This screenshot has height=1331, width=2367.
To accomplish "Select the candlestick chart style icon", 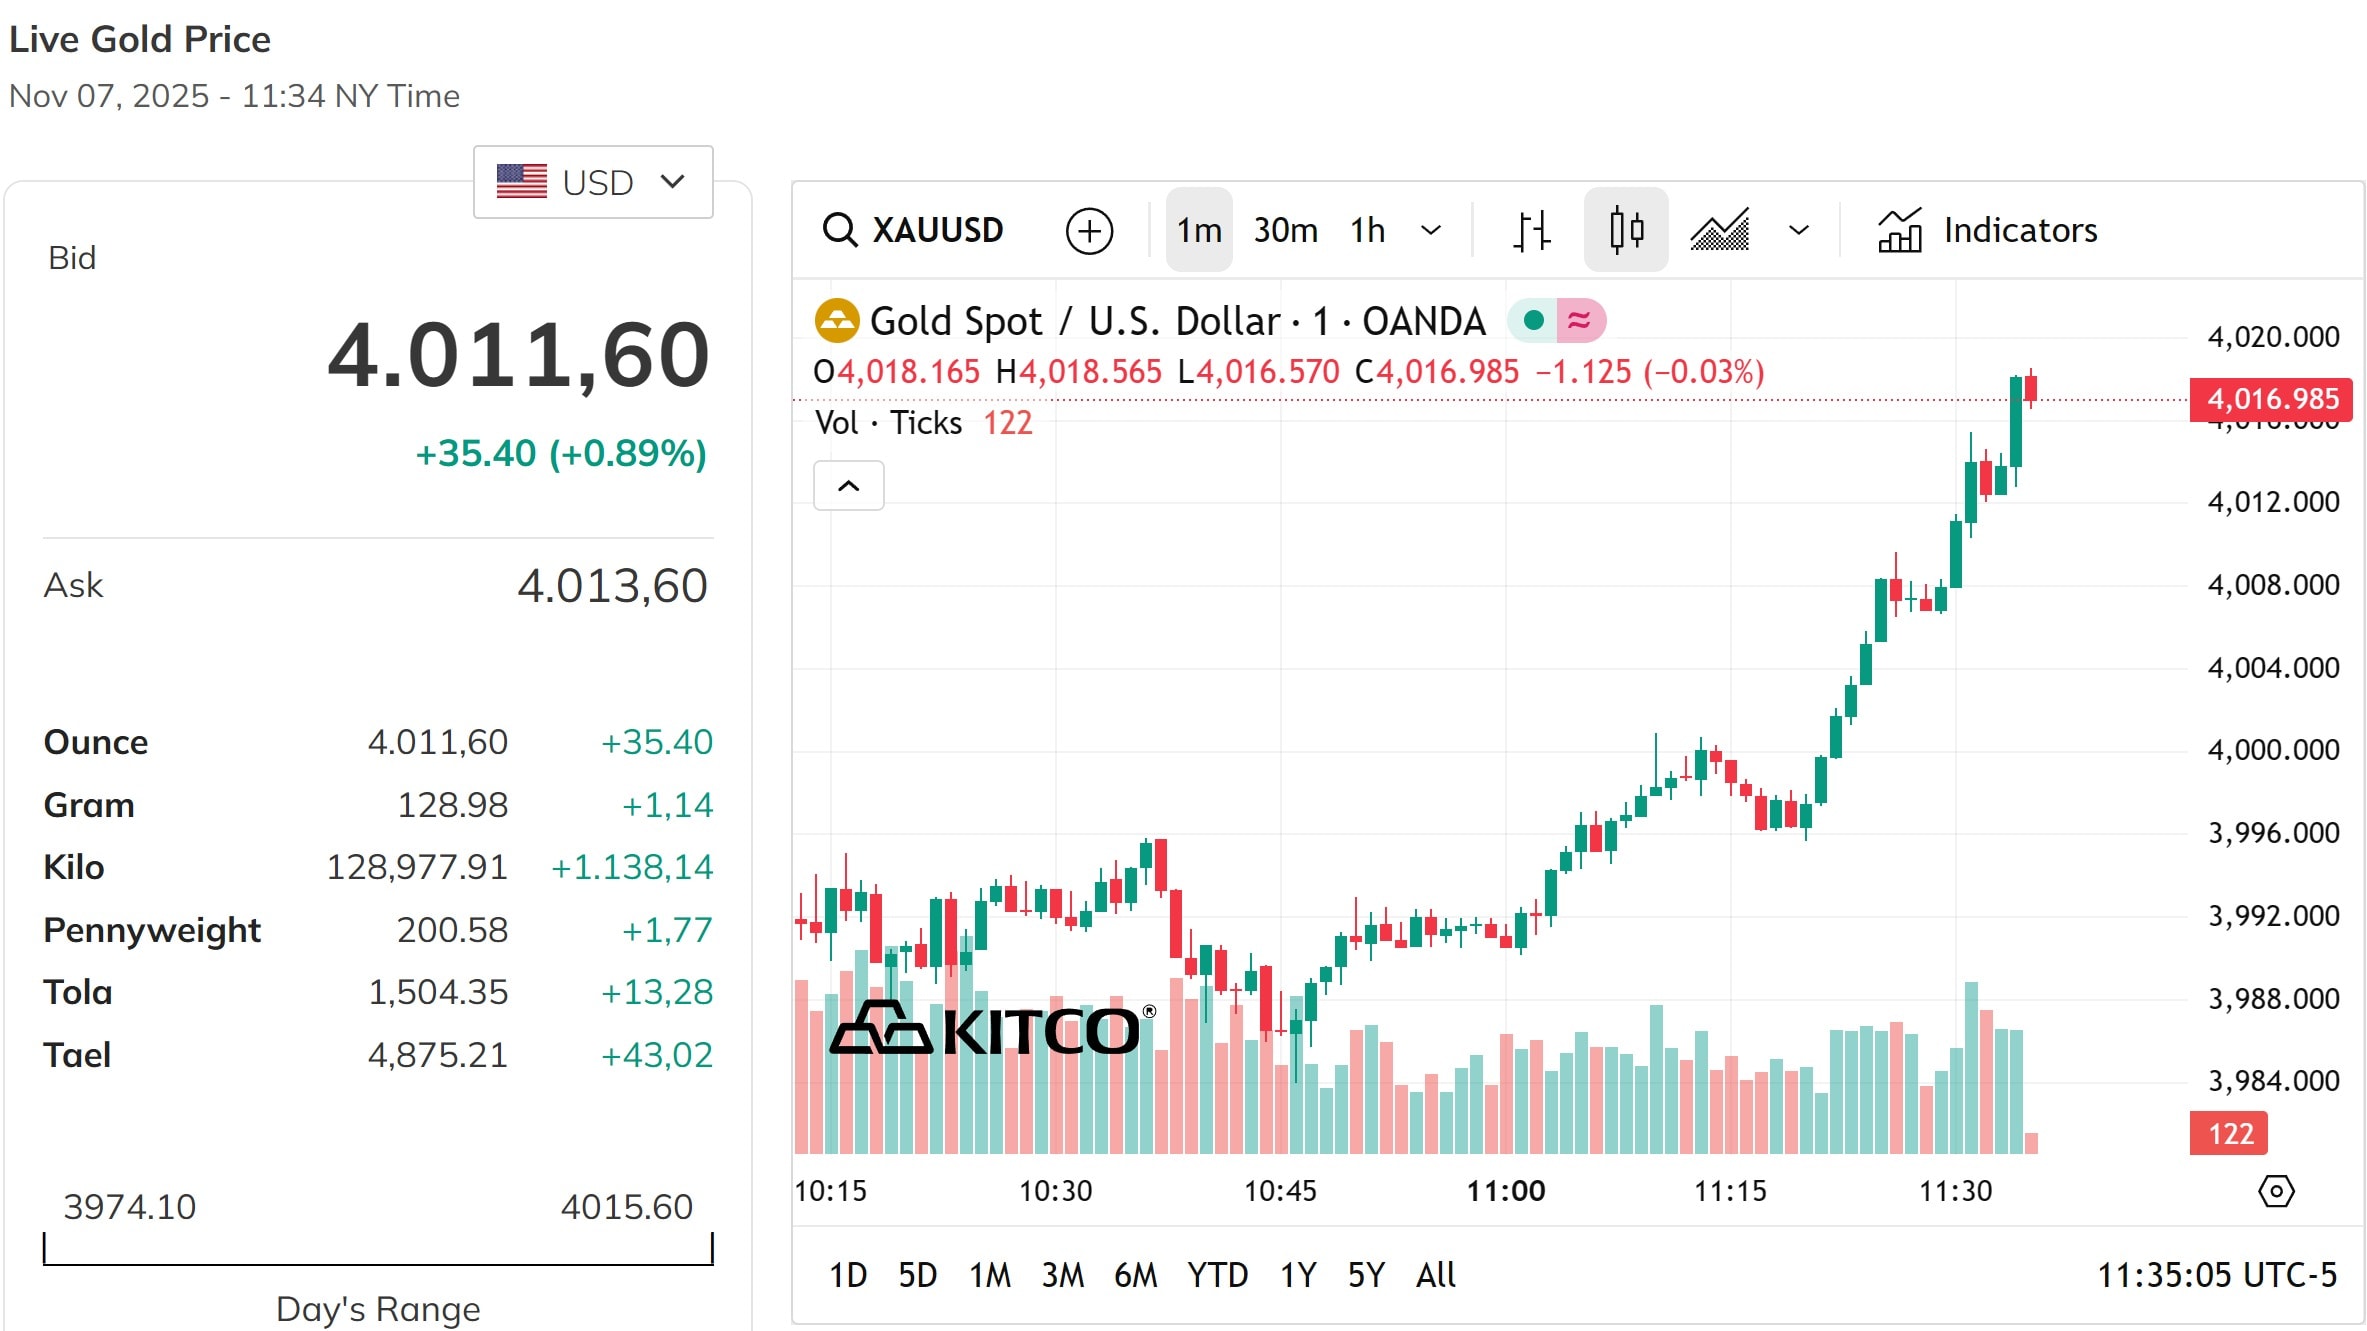I will 1625,229.
